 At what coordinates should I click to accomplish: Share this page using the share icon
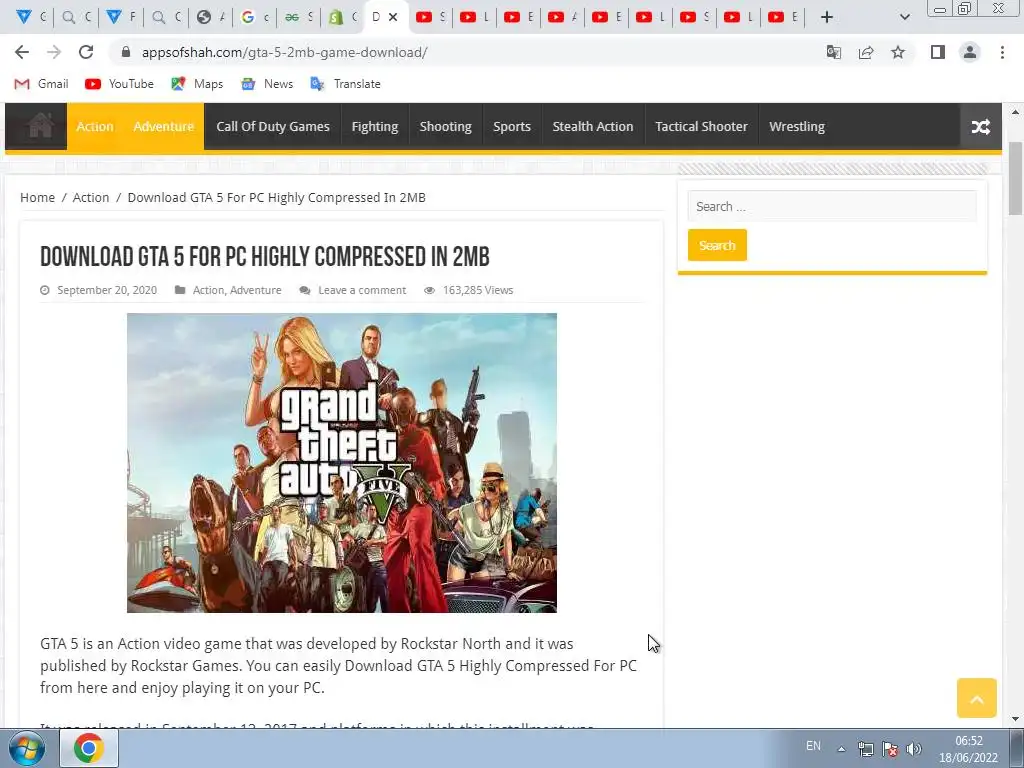click(866, 52)
